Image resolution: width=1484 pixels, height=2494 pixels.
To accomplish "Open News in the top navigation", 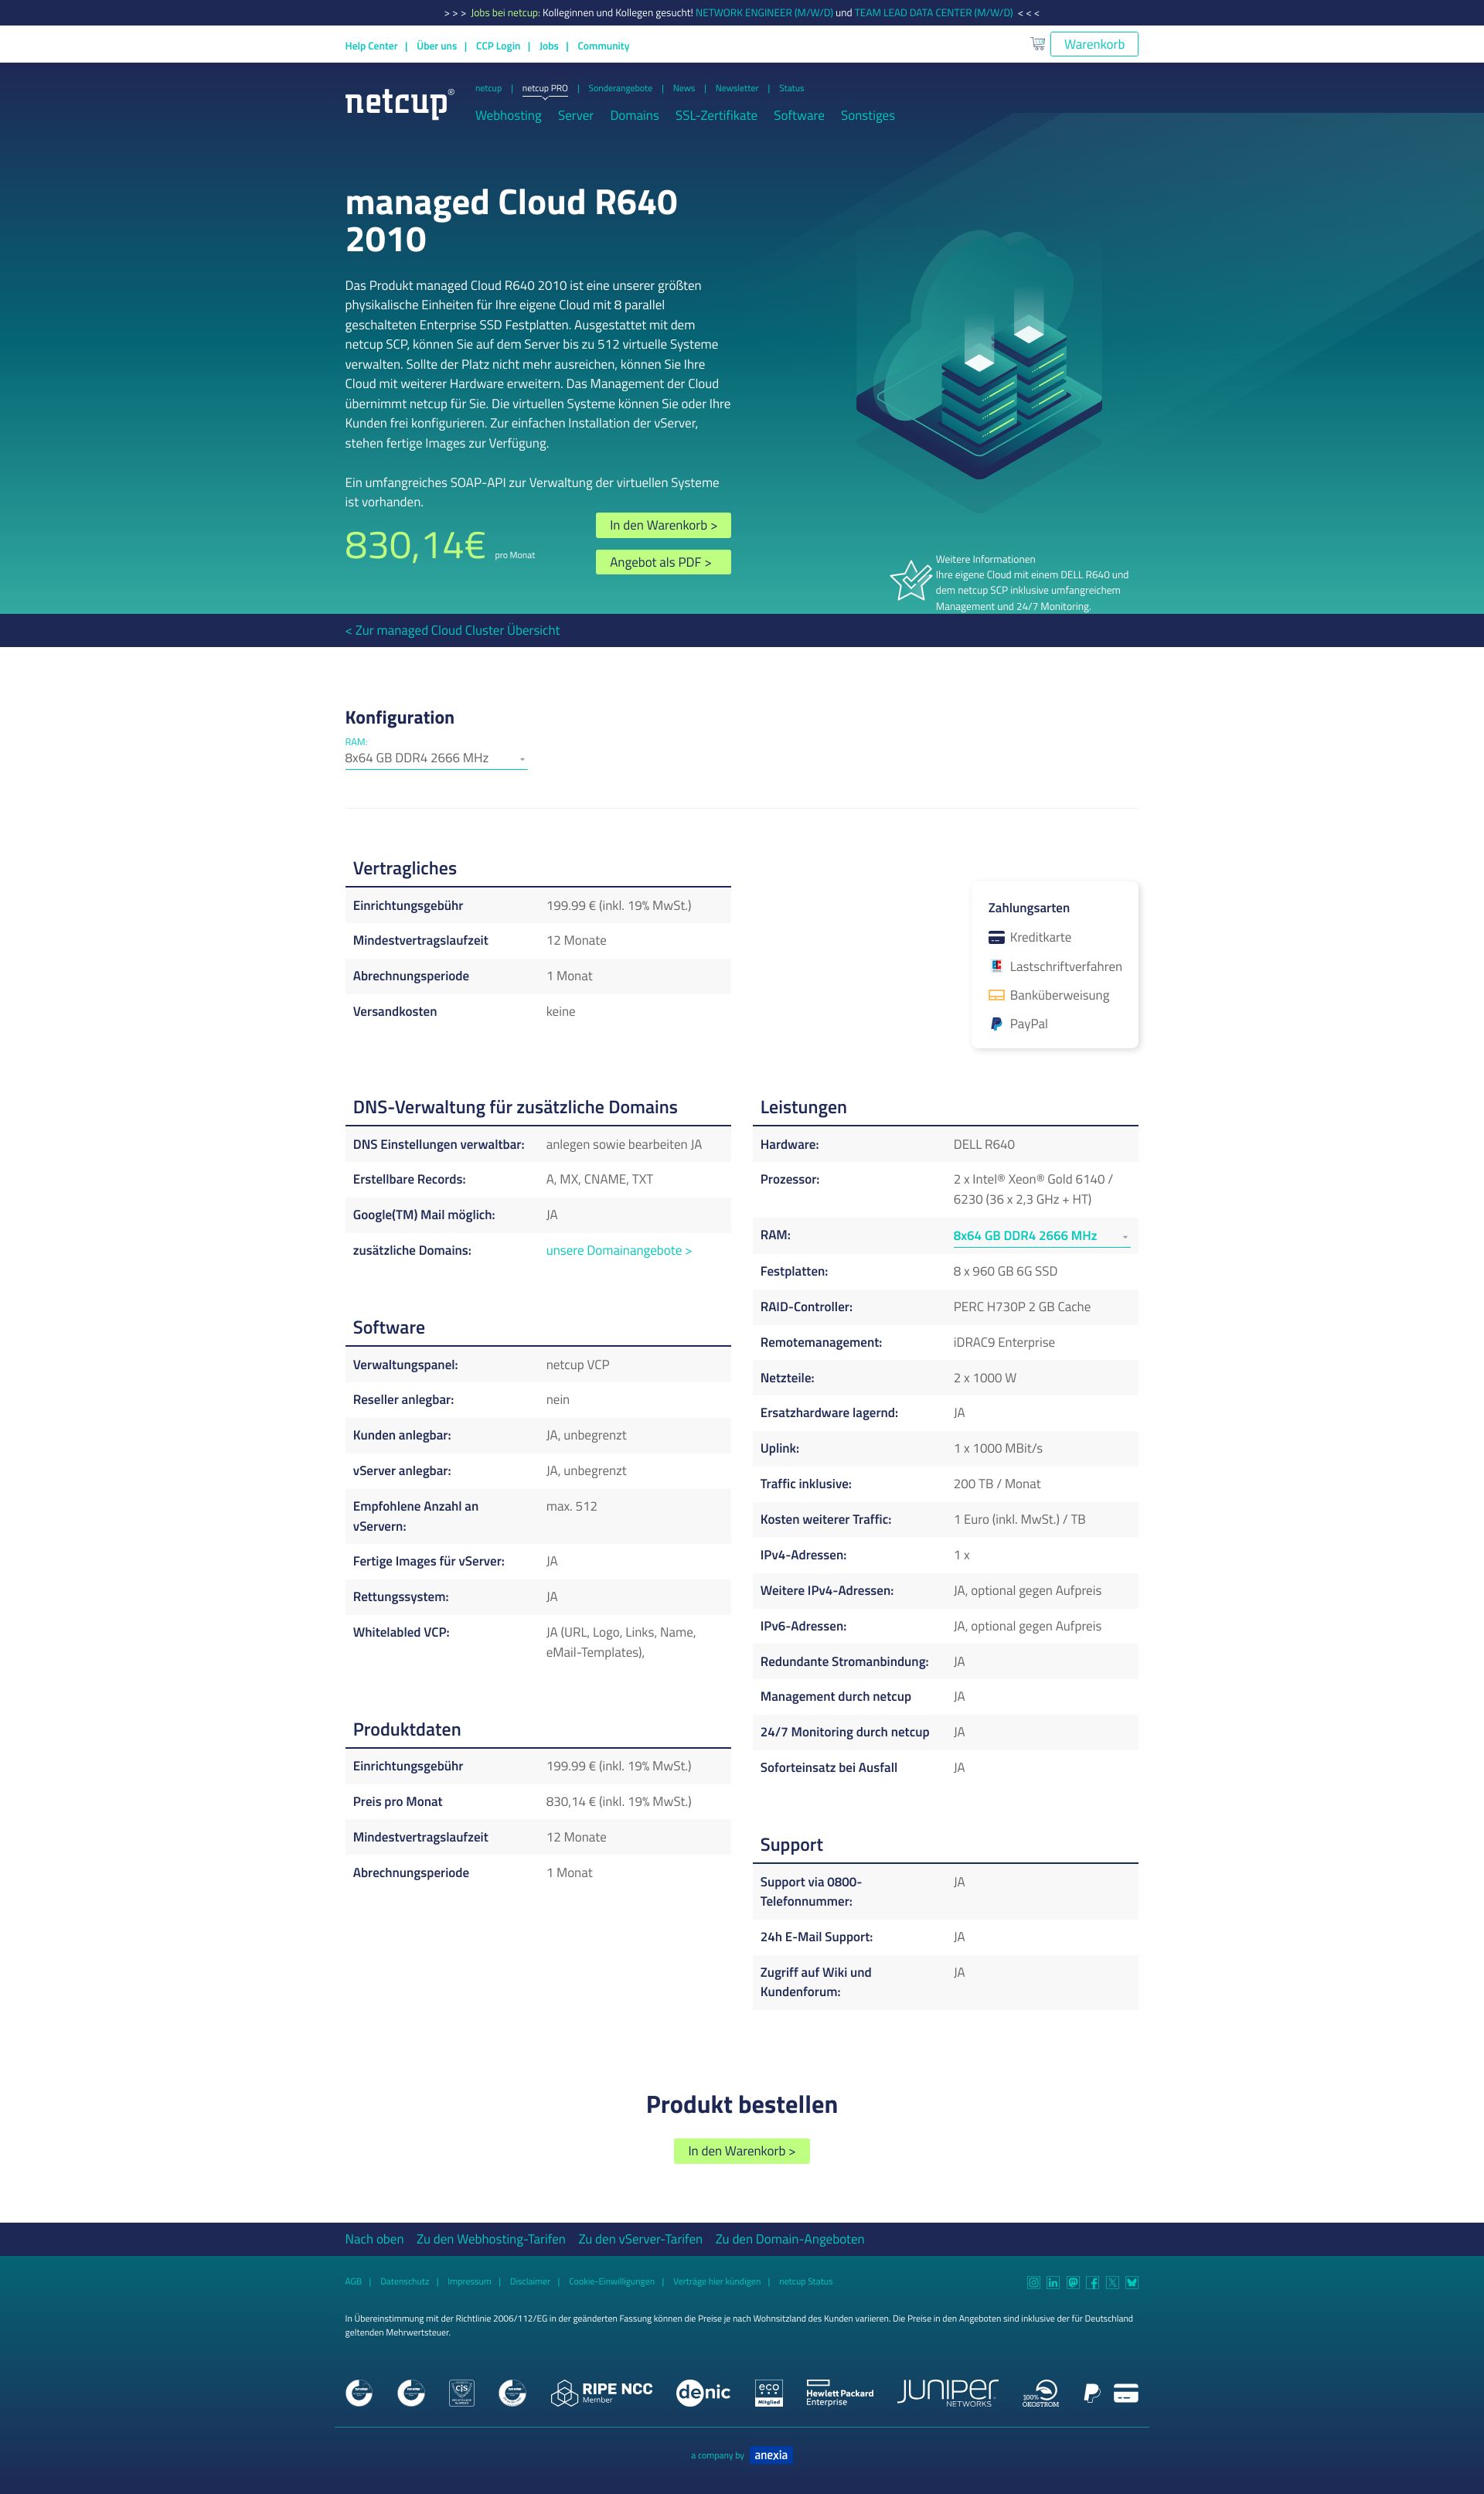I will pyautogui.click(x=684, y=88).
